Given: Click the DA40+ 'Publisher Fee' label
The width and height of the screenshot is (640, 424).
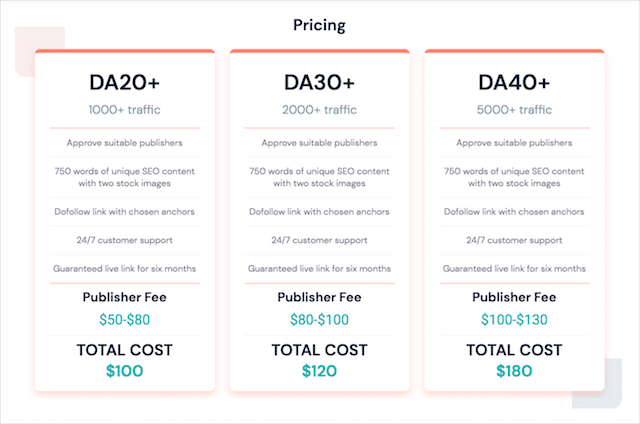Looking at the screenshot, I should coord(514,297).
